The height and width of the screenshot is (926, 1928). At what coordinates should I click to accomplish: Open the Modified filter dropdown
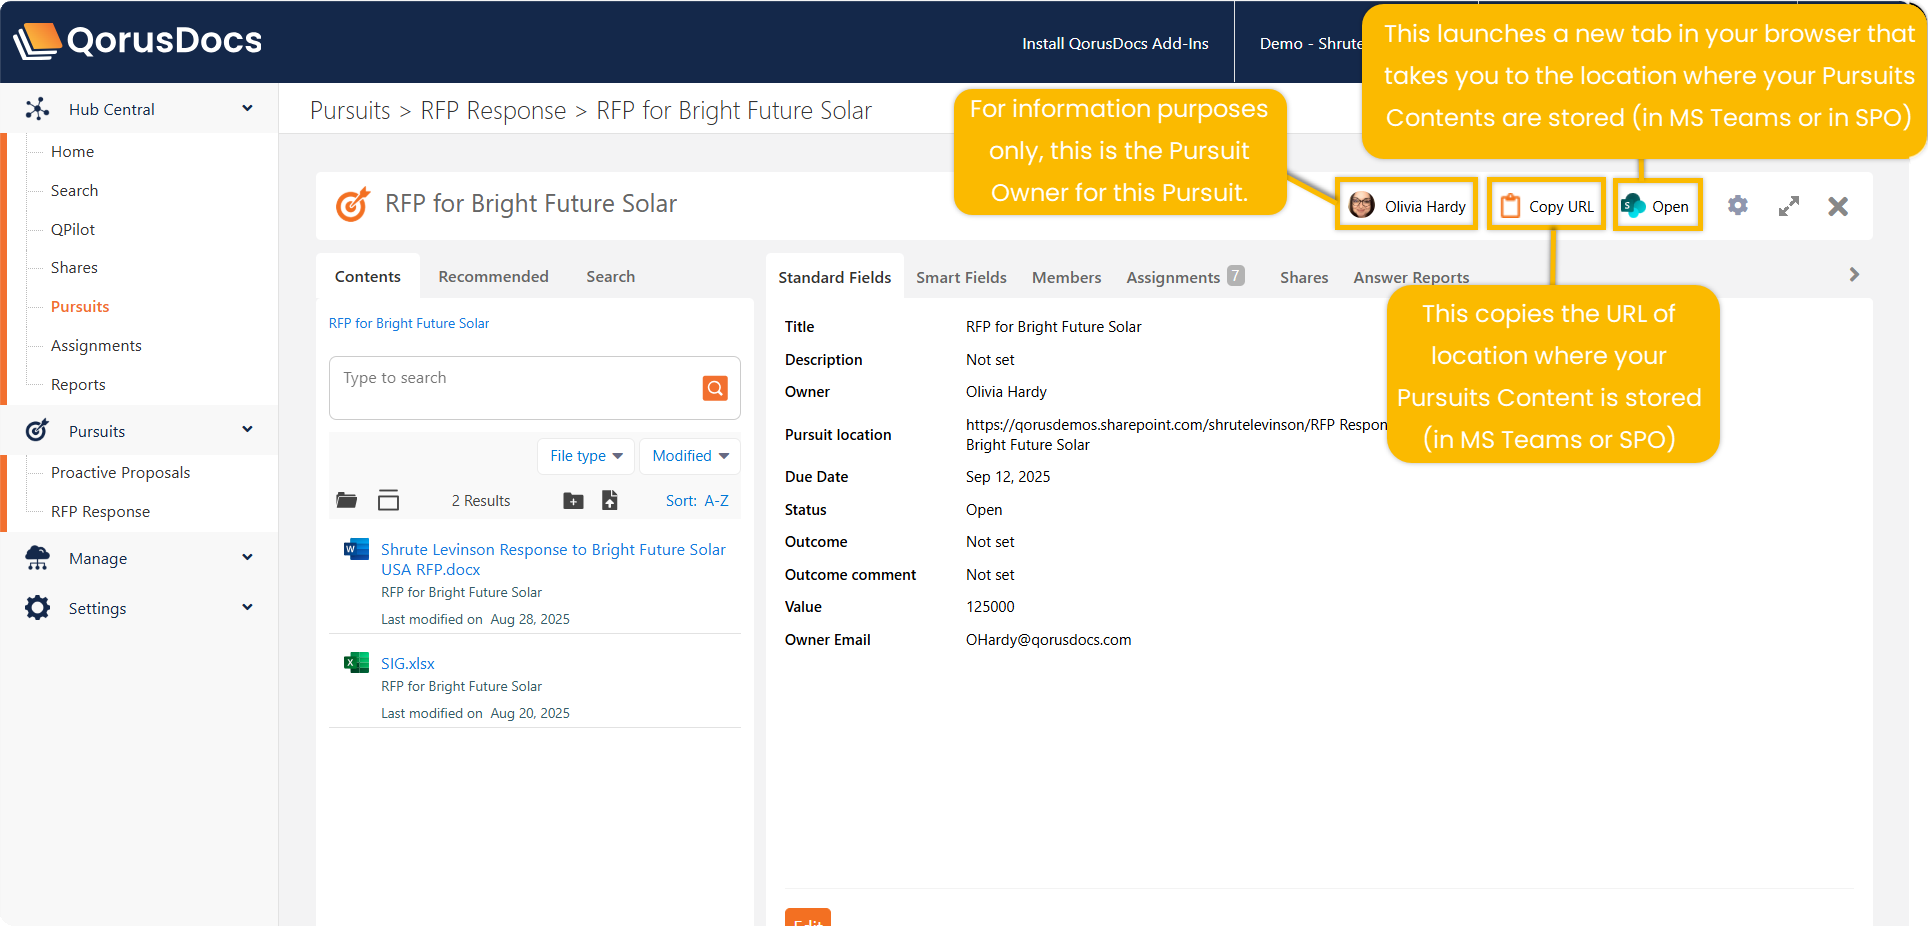click(x=690, y=456)
